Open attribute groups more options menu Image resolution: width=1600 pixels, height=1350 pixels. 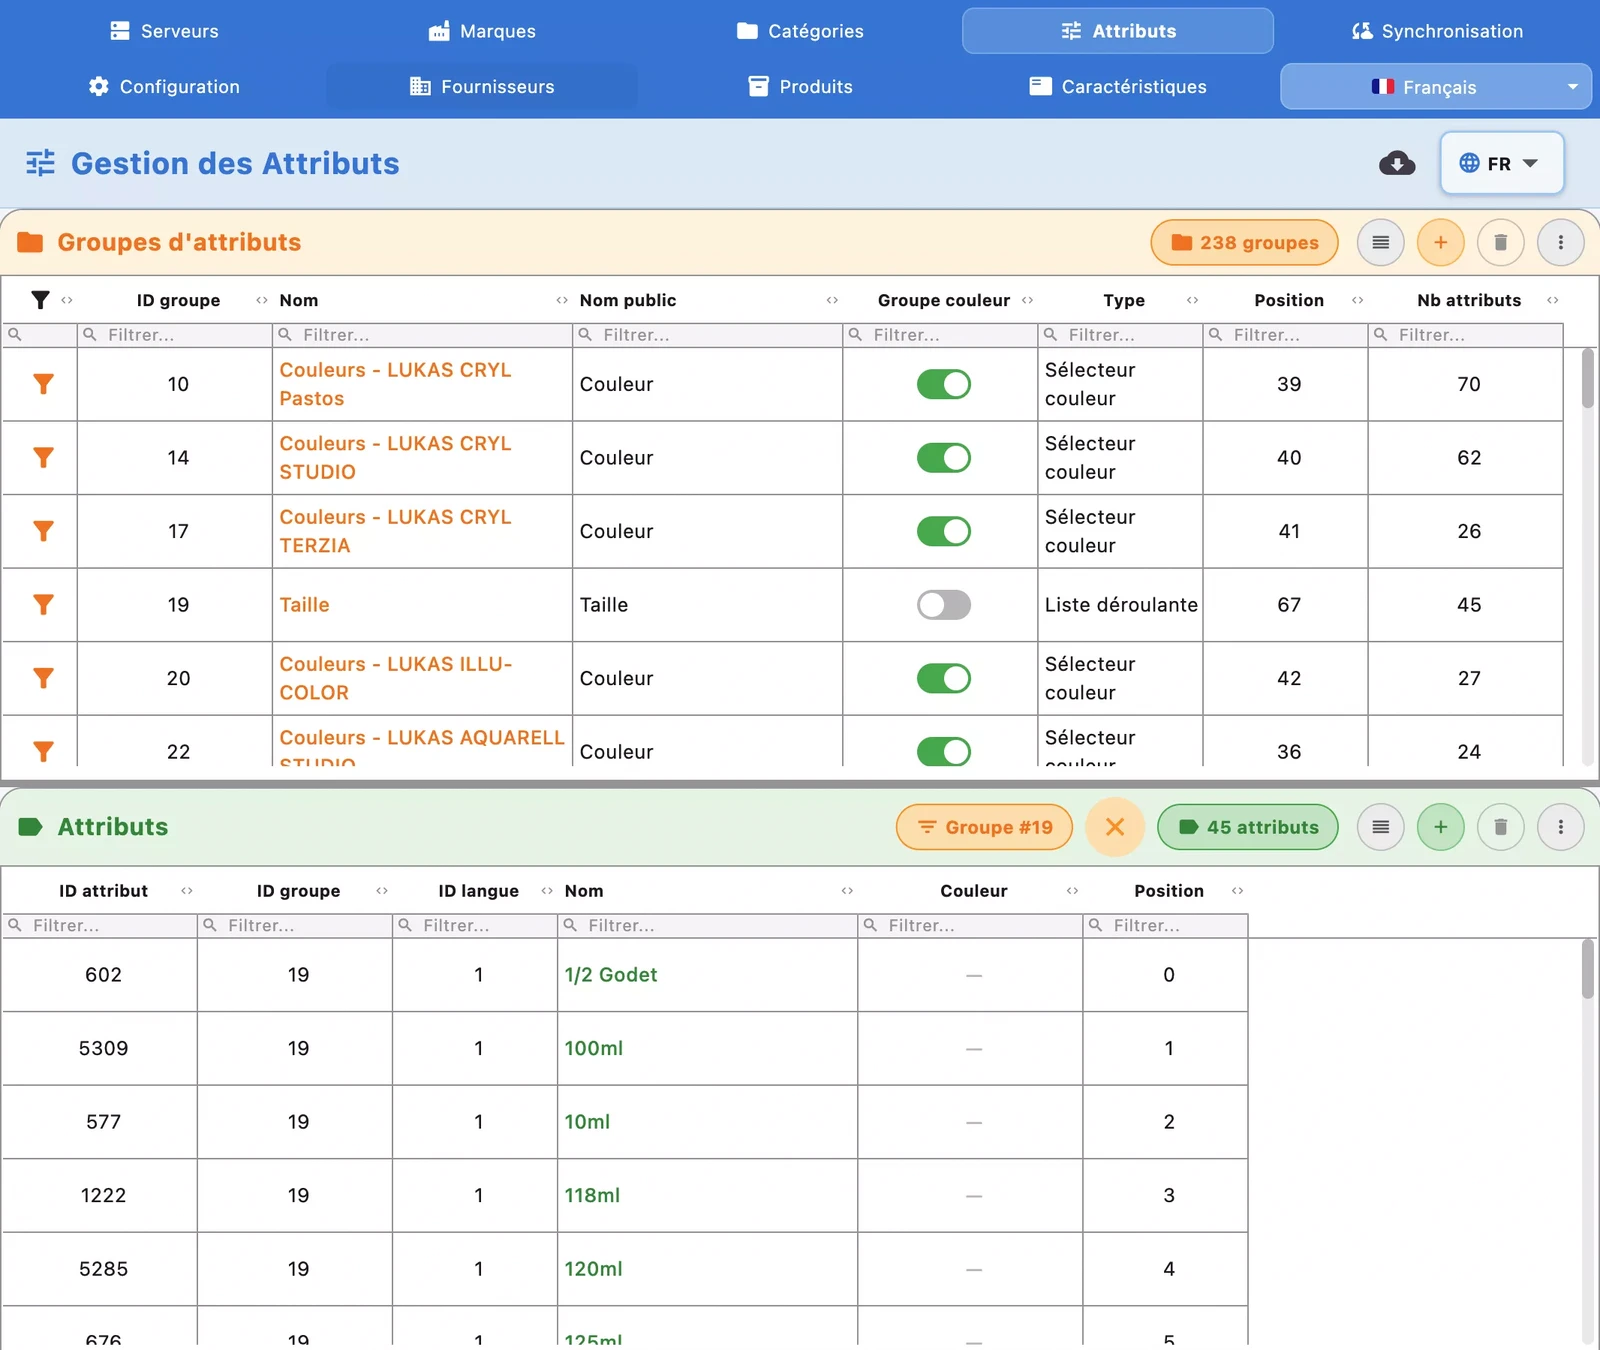(1560, 242)
